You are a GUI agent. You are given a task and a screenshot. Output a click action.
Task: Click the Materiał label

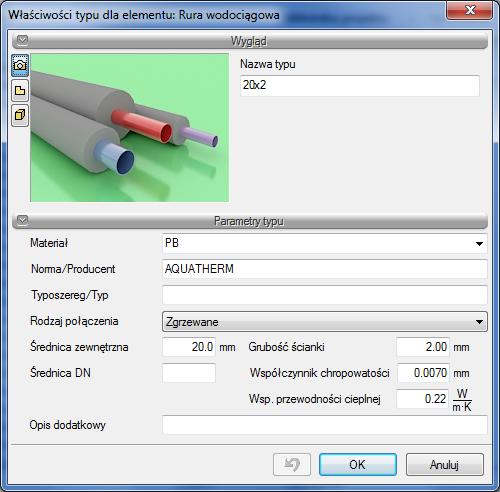tap(49, 243)
